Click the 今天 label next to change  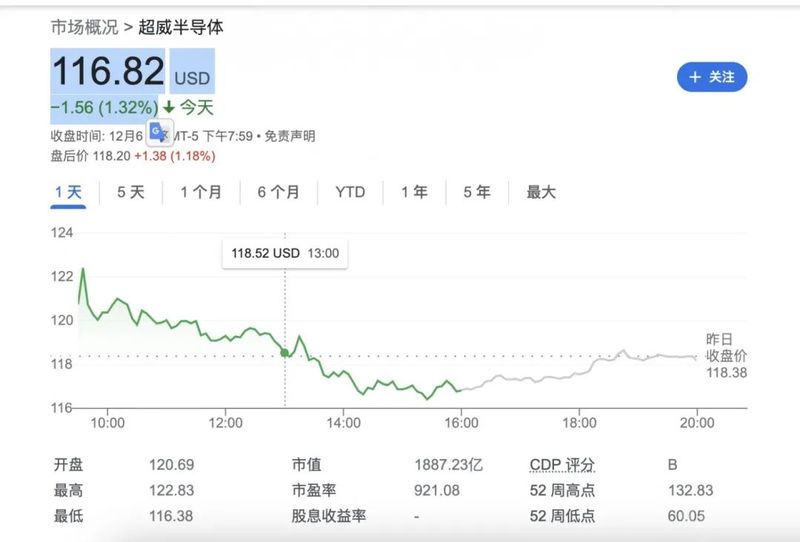pyautogui.click(x=196, y=108)
